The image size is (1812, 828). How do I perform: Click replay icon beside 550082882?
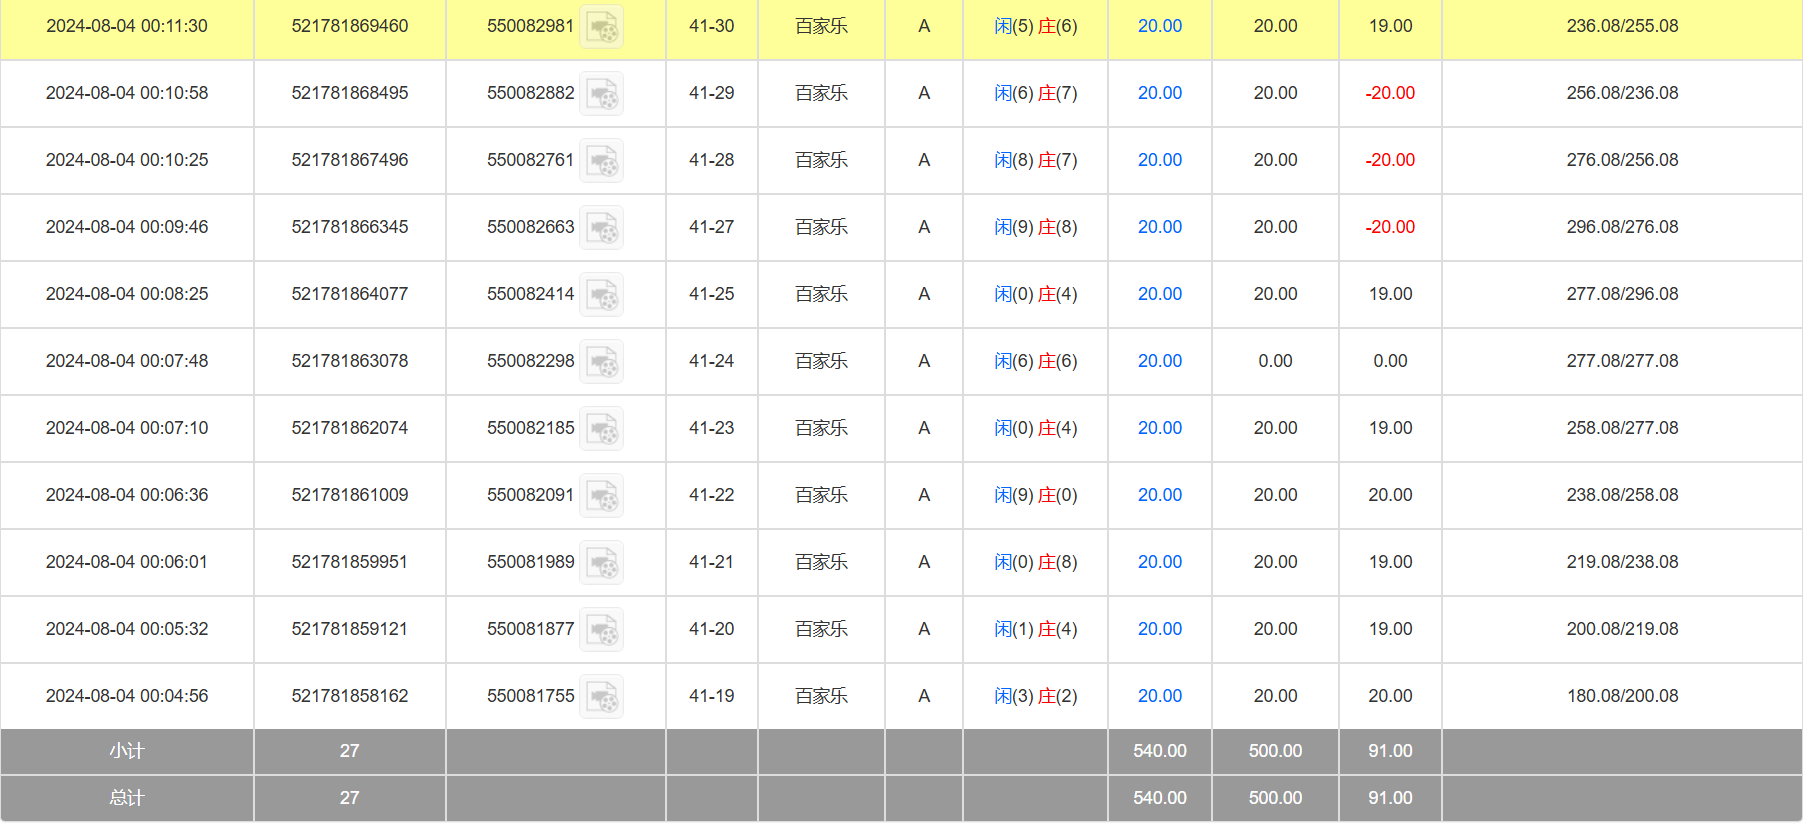click(x=602, y=94)
